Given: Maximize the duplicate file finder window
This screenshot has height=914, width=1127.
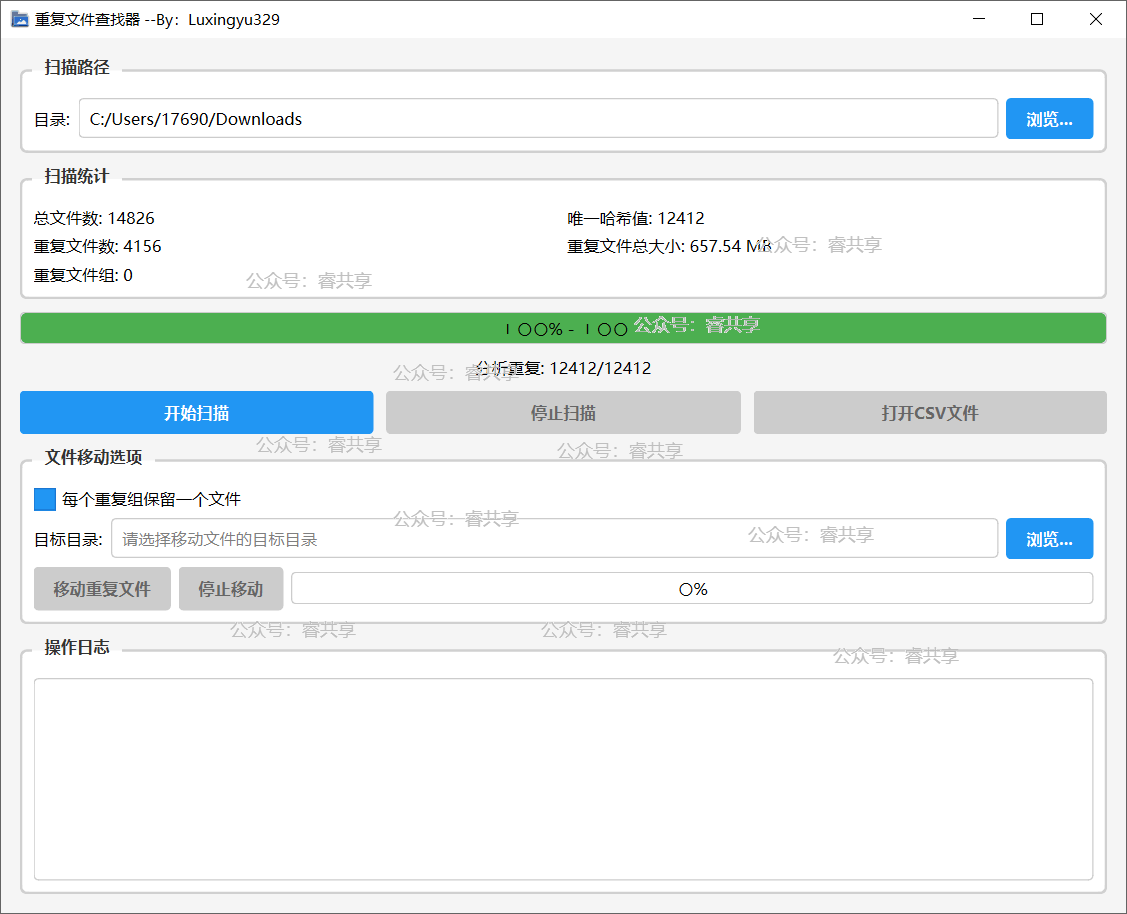Looking at the screenshot, I should [x=1037, y=19].
